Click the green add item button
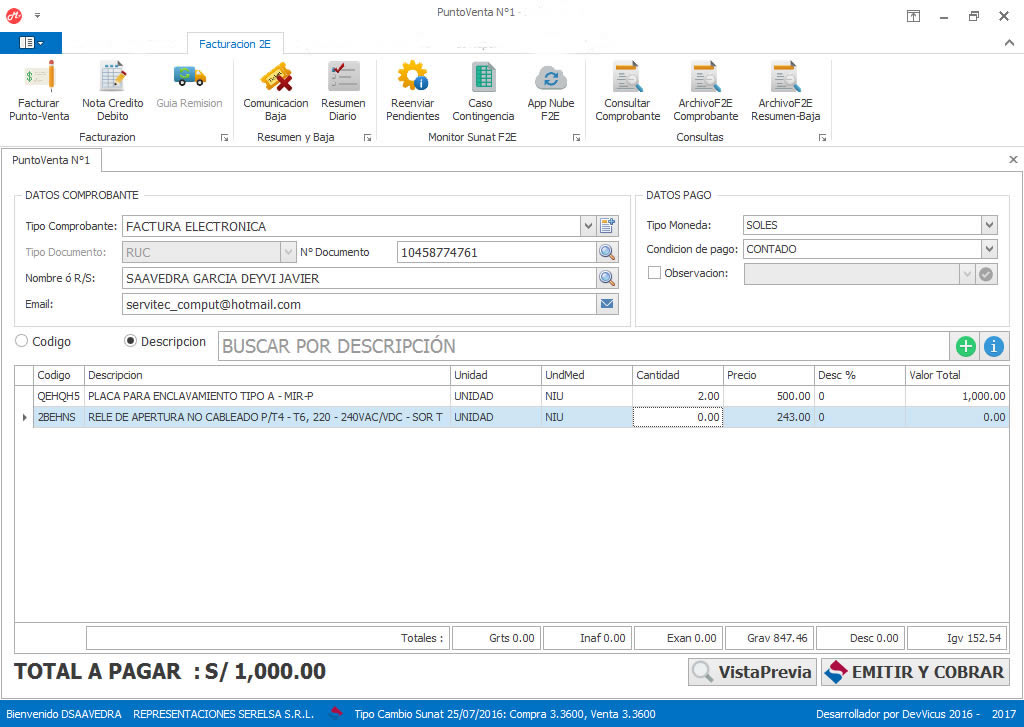The height and width of the screenshot is (727, 1024). (x=966, y=346)
